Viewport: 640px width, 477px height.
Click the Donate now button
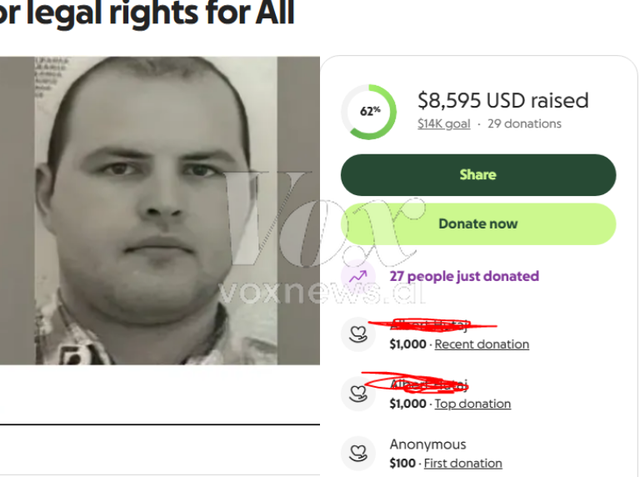click(x=478, y=224)
